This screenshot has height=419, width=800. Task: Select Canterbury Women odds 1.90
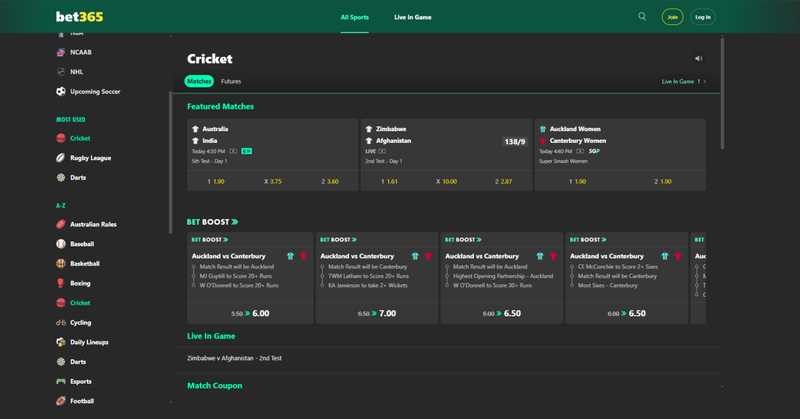tap(663, 181)
